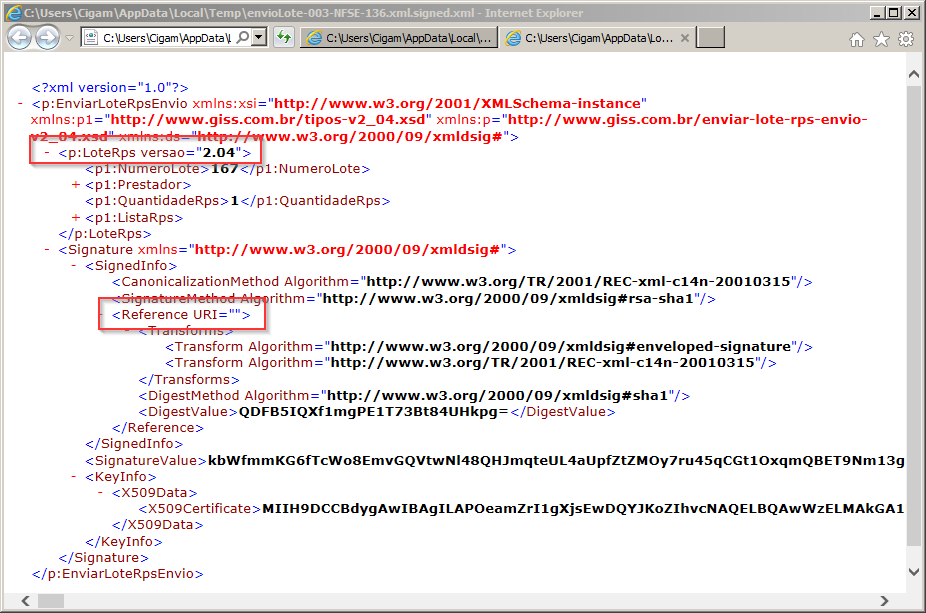The image size is (926, 613).
Task: Open the Home page icon
Action: tap(856, 40)
